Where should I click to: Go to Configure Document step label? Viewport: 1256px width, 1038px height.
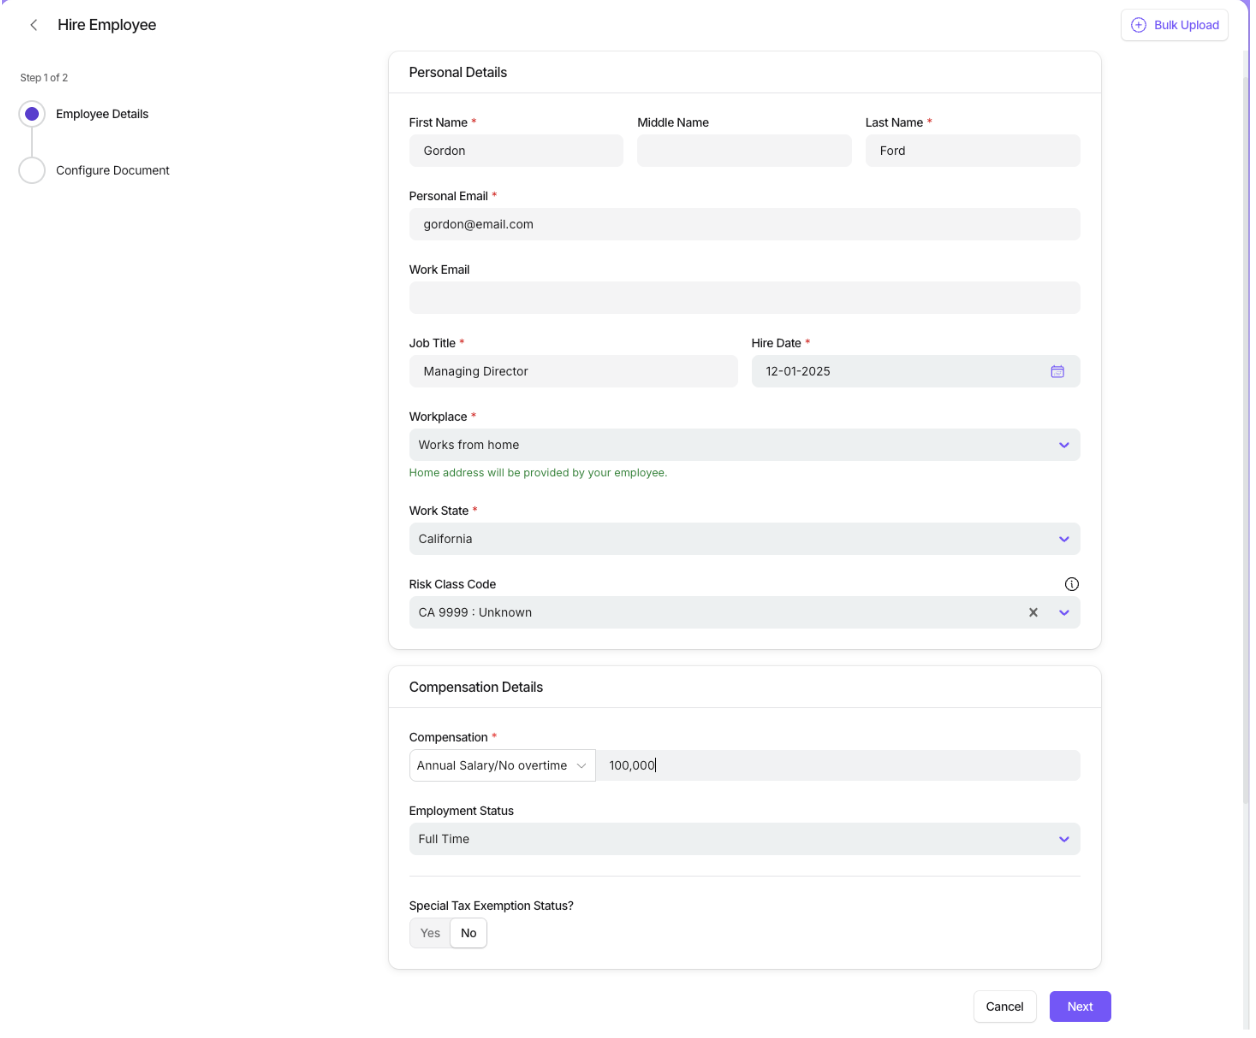[112, 171]
